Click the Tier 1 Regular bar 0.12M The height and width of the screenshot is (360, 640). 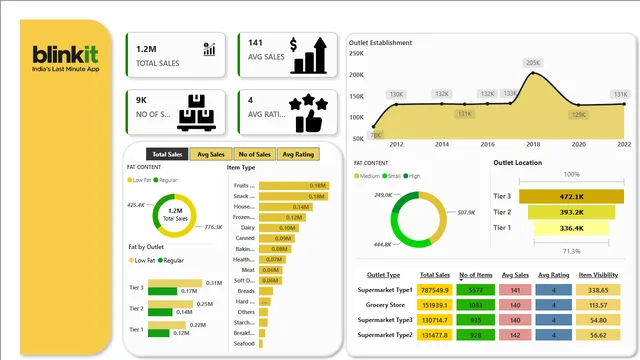click(158, 333)
